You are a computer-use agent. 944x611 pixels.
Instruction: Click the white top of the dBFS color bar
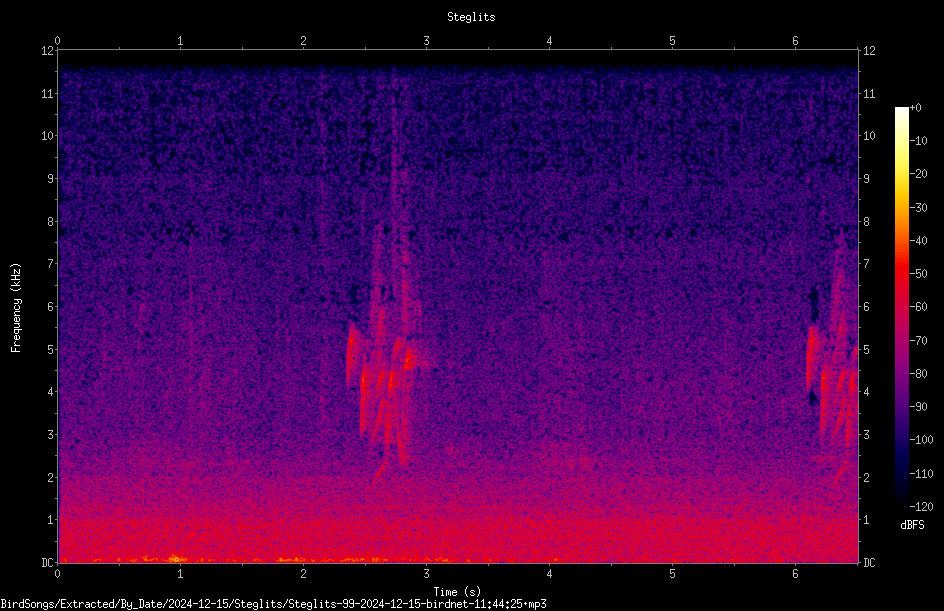click(x=901, y=112)
